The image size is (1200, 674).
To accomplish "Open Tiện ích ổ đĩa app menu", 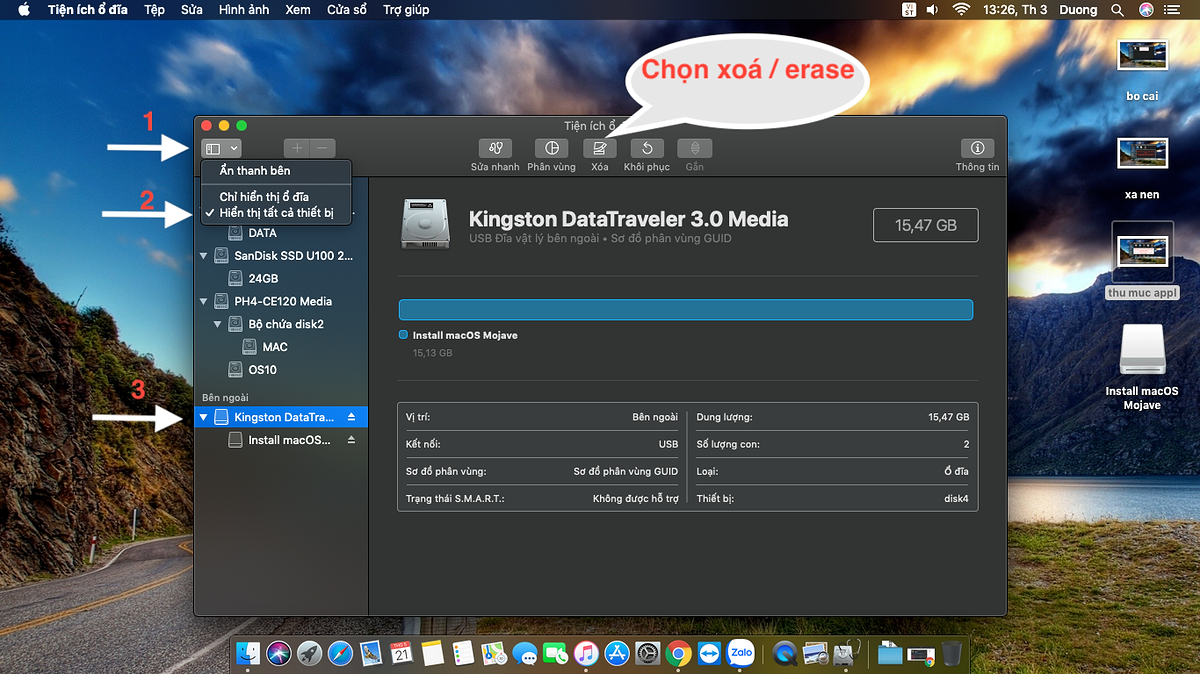I will point(88,10).
